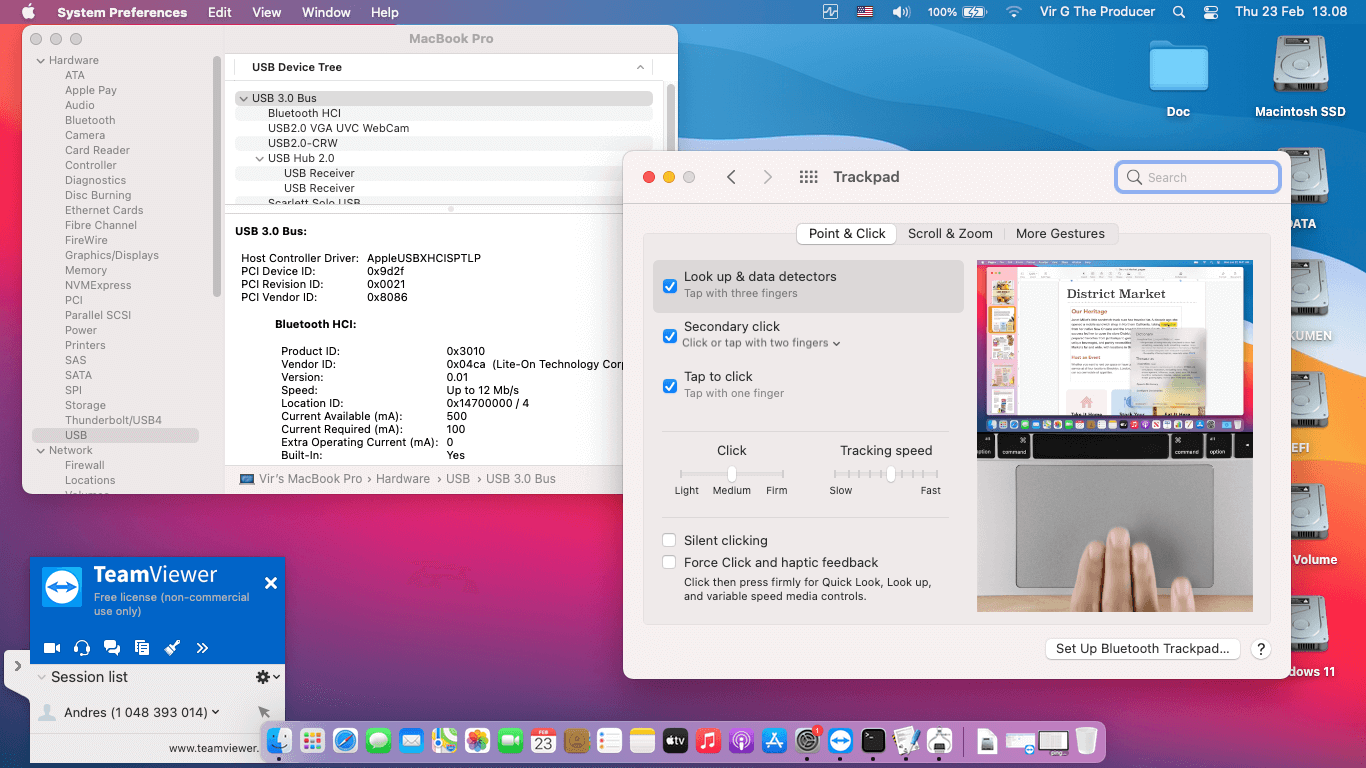This screenshot has width=1366, height=768.
Task: Open the Window menu in the menu bar
Action: (325, 12)
